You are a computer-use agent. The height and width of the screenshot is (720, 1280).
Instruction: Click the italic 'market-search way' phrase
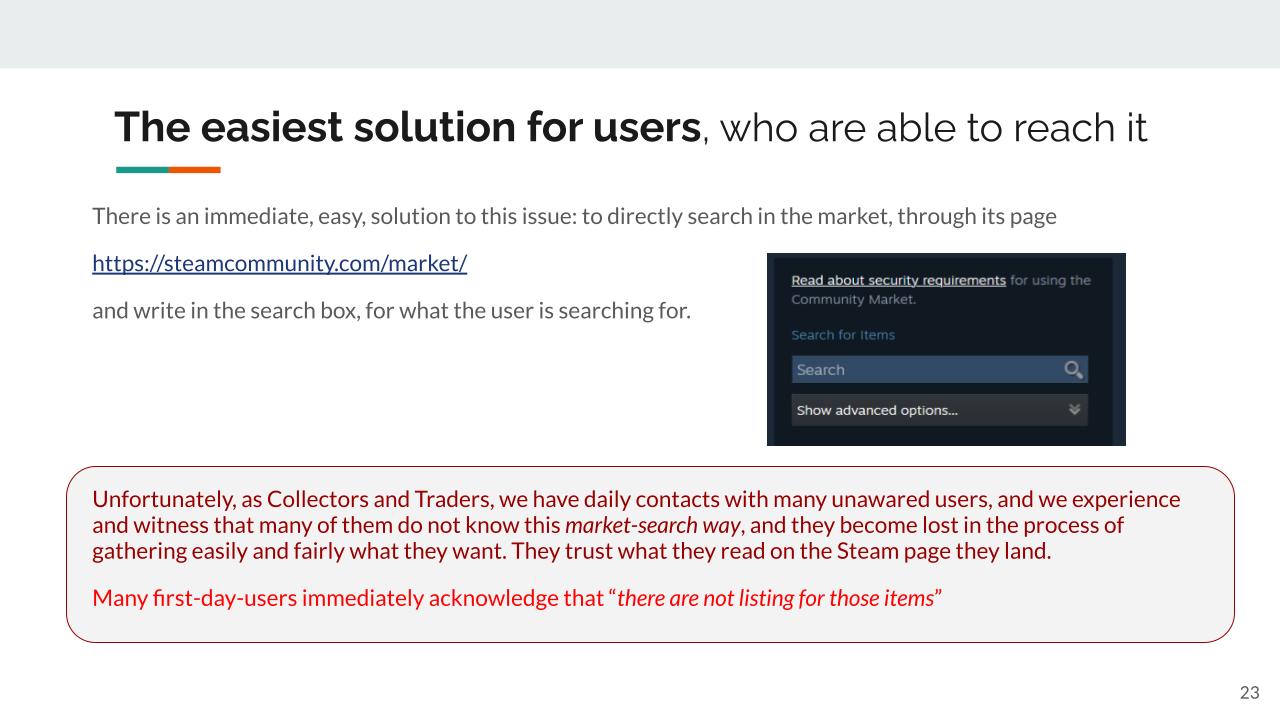click(653, 525)
